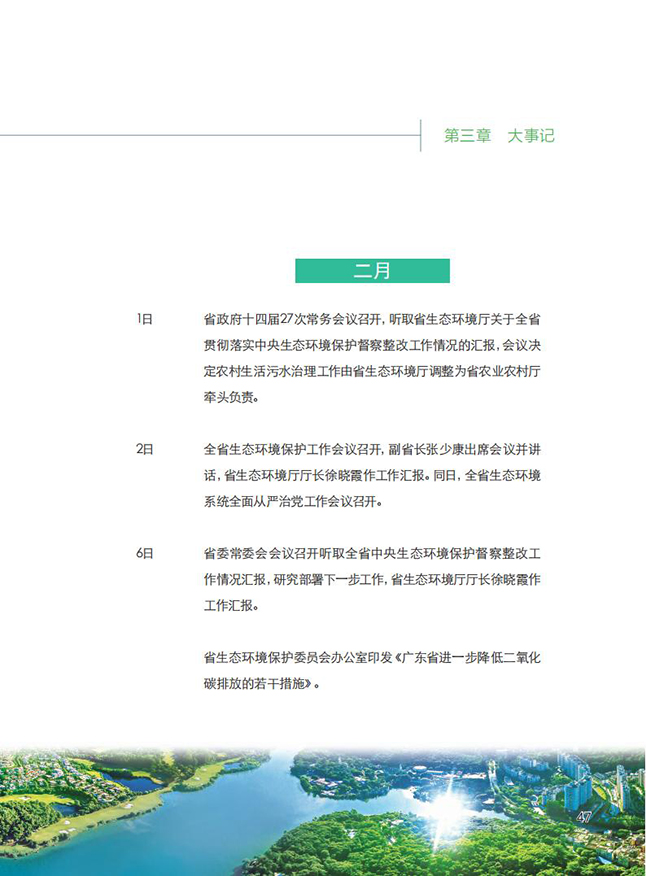Click the text "牵头负责" ending the first entry
This screenshot has height=876, width=646.
(x=230, y=397)
